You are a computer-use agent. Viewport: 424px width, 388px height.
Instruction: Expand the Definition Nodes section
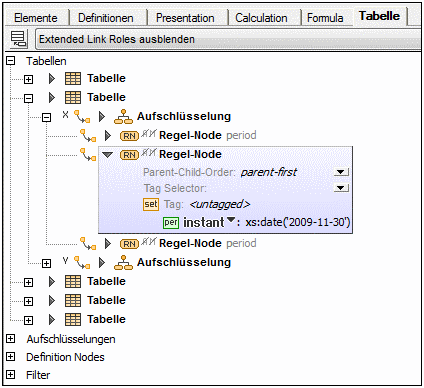[11, 357]
